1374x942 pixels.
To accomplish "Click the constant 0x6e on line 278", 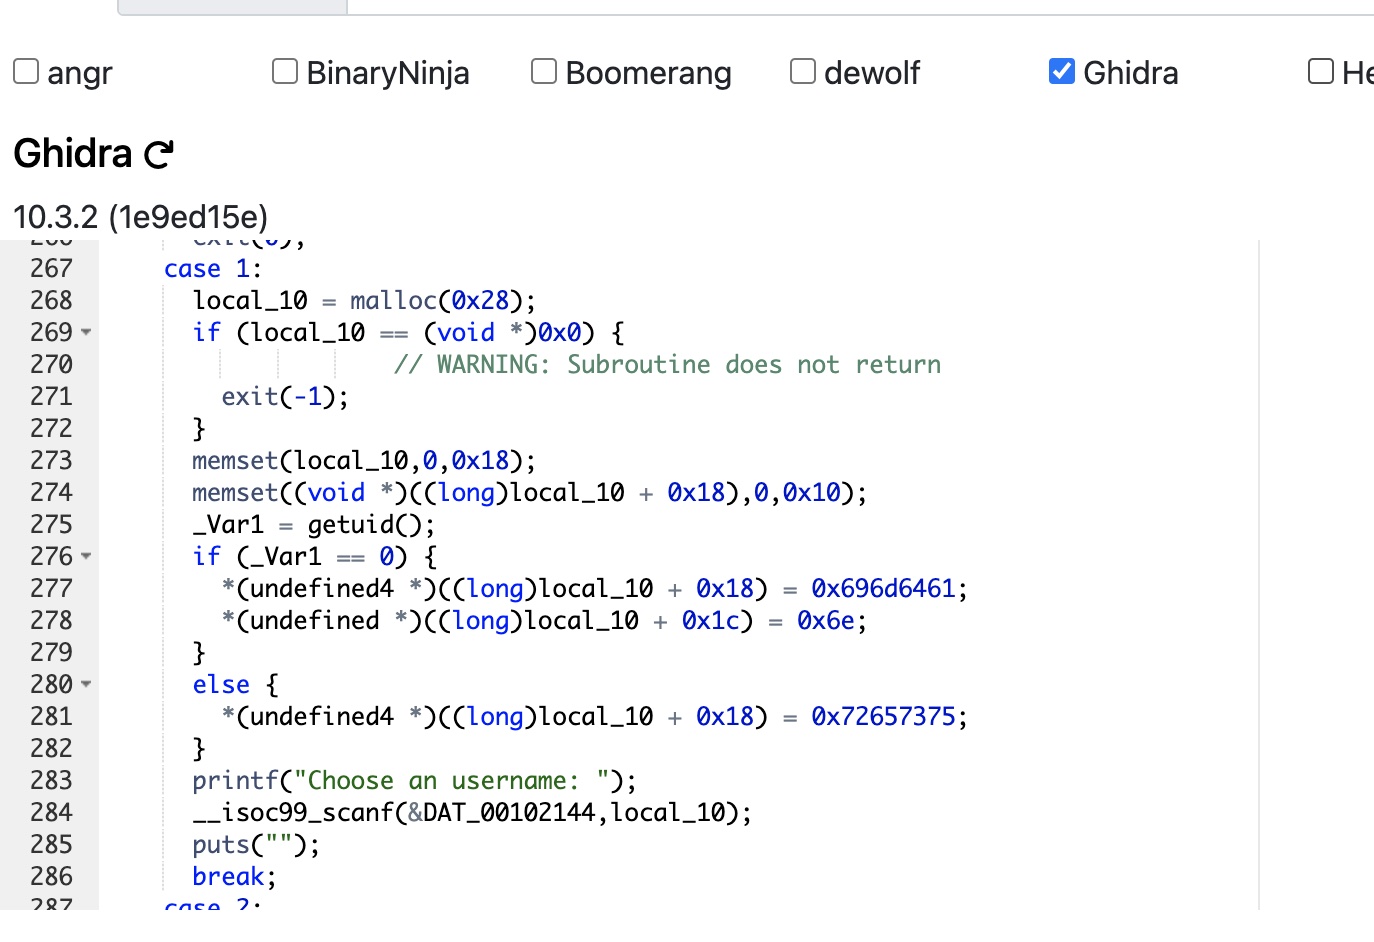I will click(825, 620).
